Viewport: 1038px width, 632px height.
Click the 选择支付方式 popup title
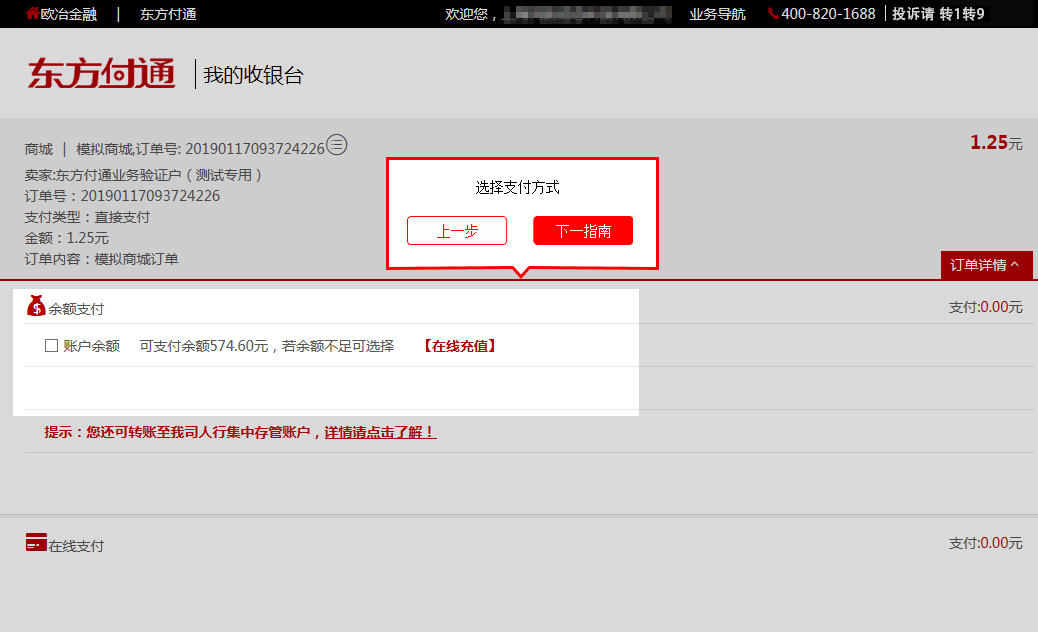[x=518, y=187]
